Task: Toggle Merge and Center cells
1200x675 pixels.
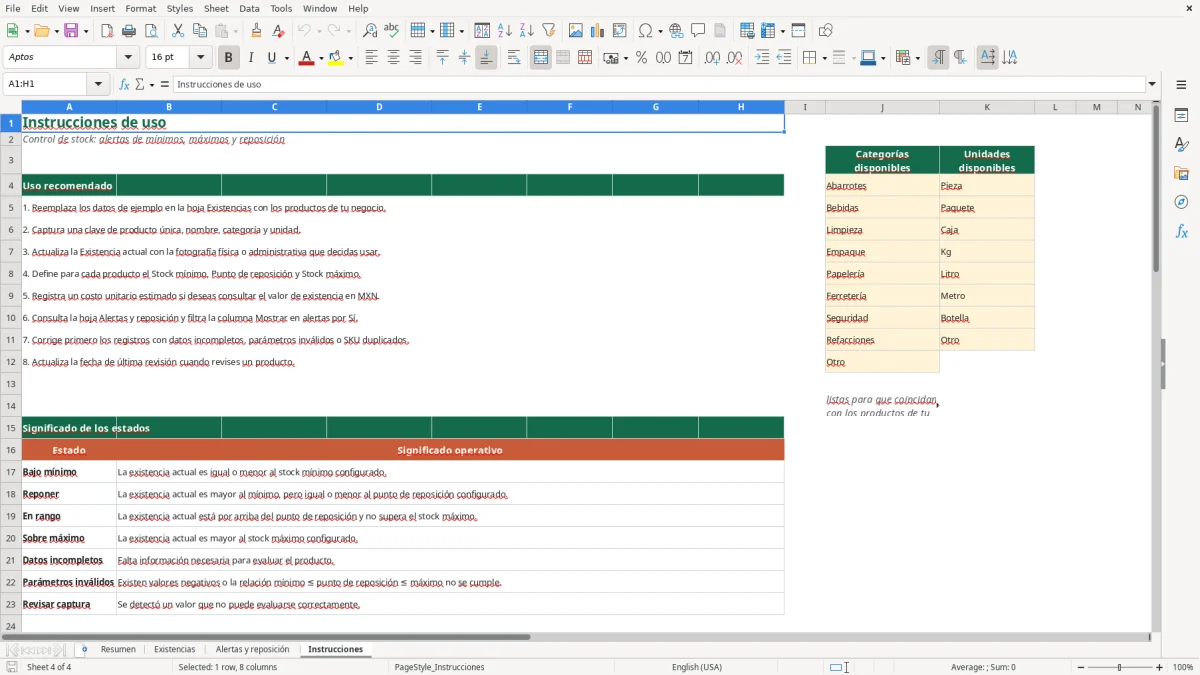Action: point(541,58)
